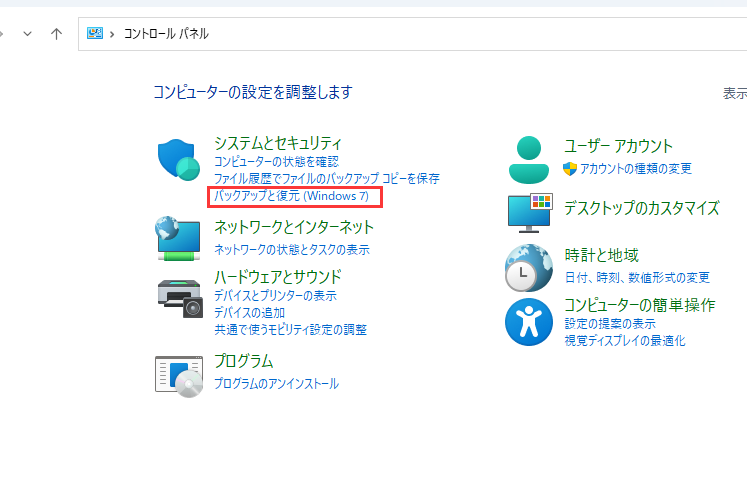This screenshot has width=747, height=478.
Task: Open the User Accounts person icon
Action: 529,160
